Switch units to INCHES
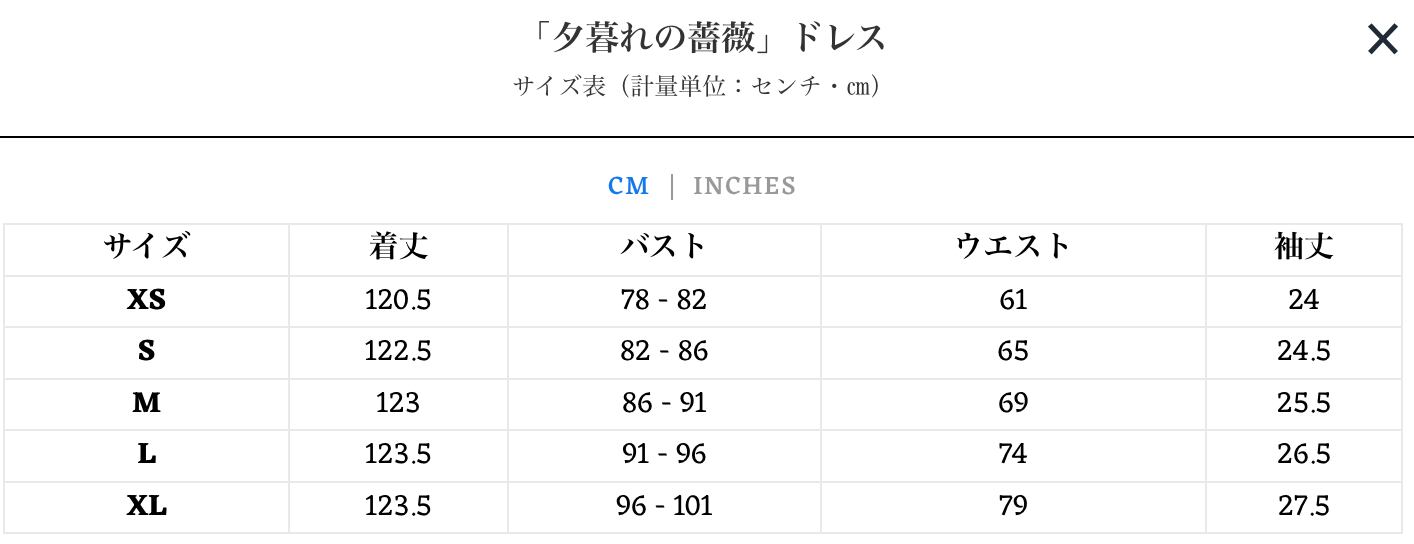 (744, 186)
